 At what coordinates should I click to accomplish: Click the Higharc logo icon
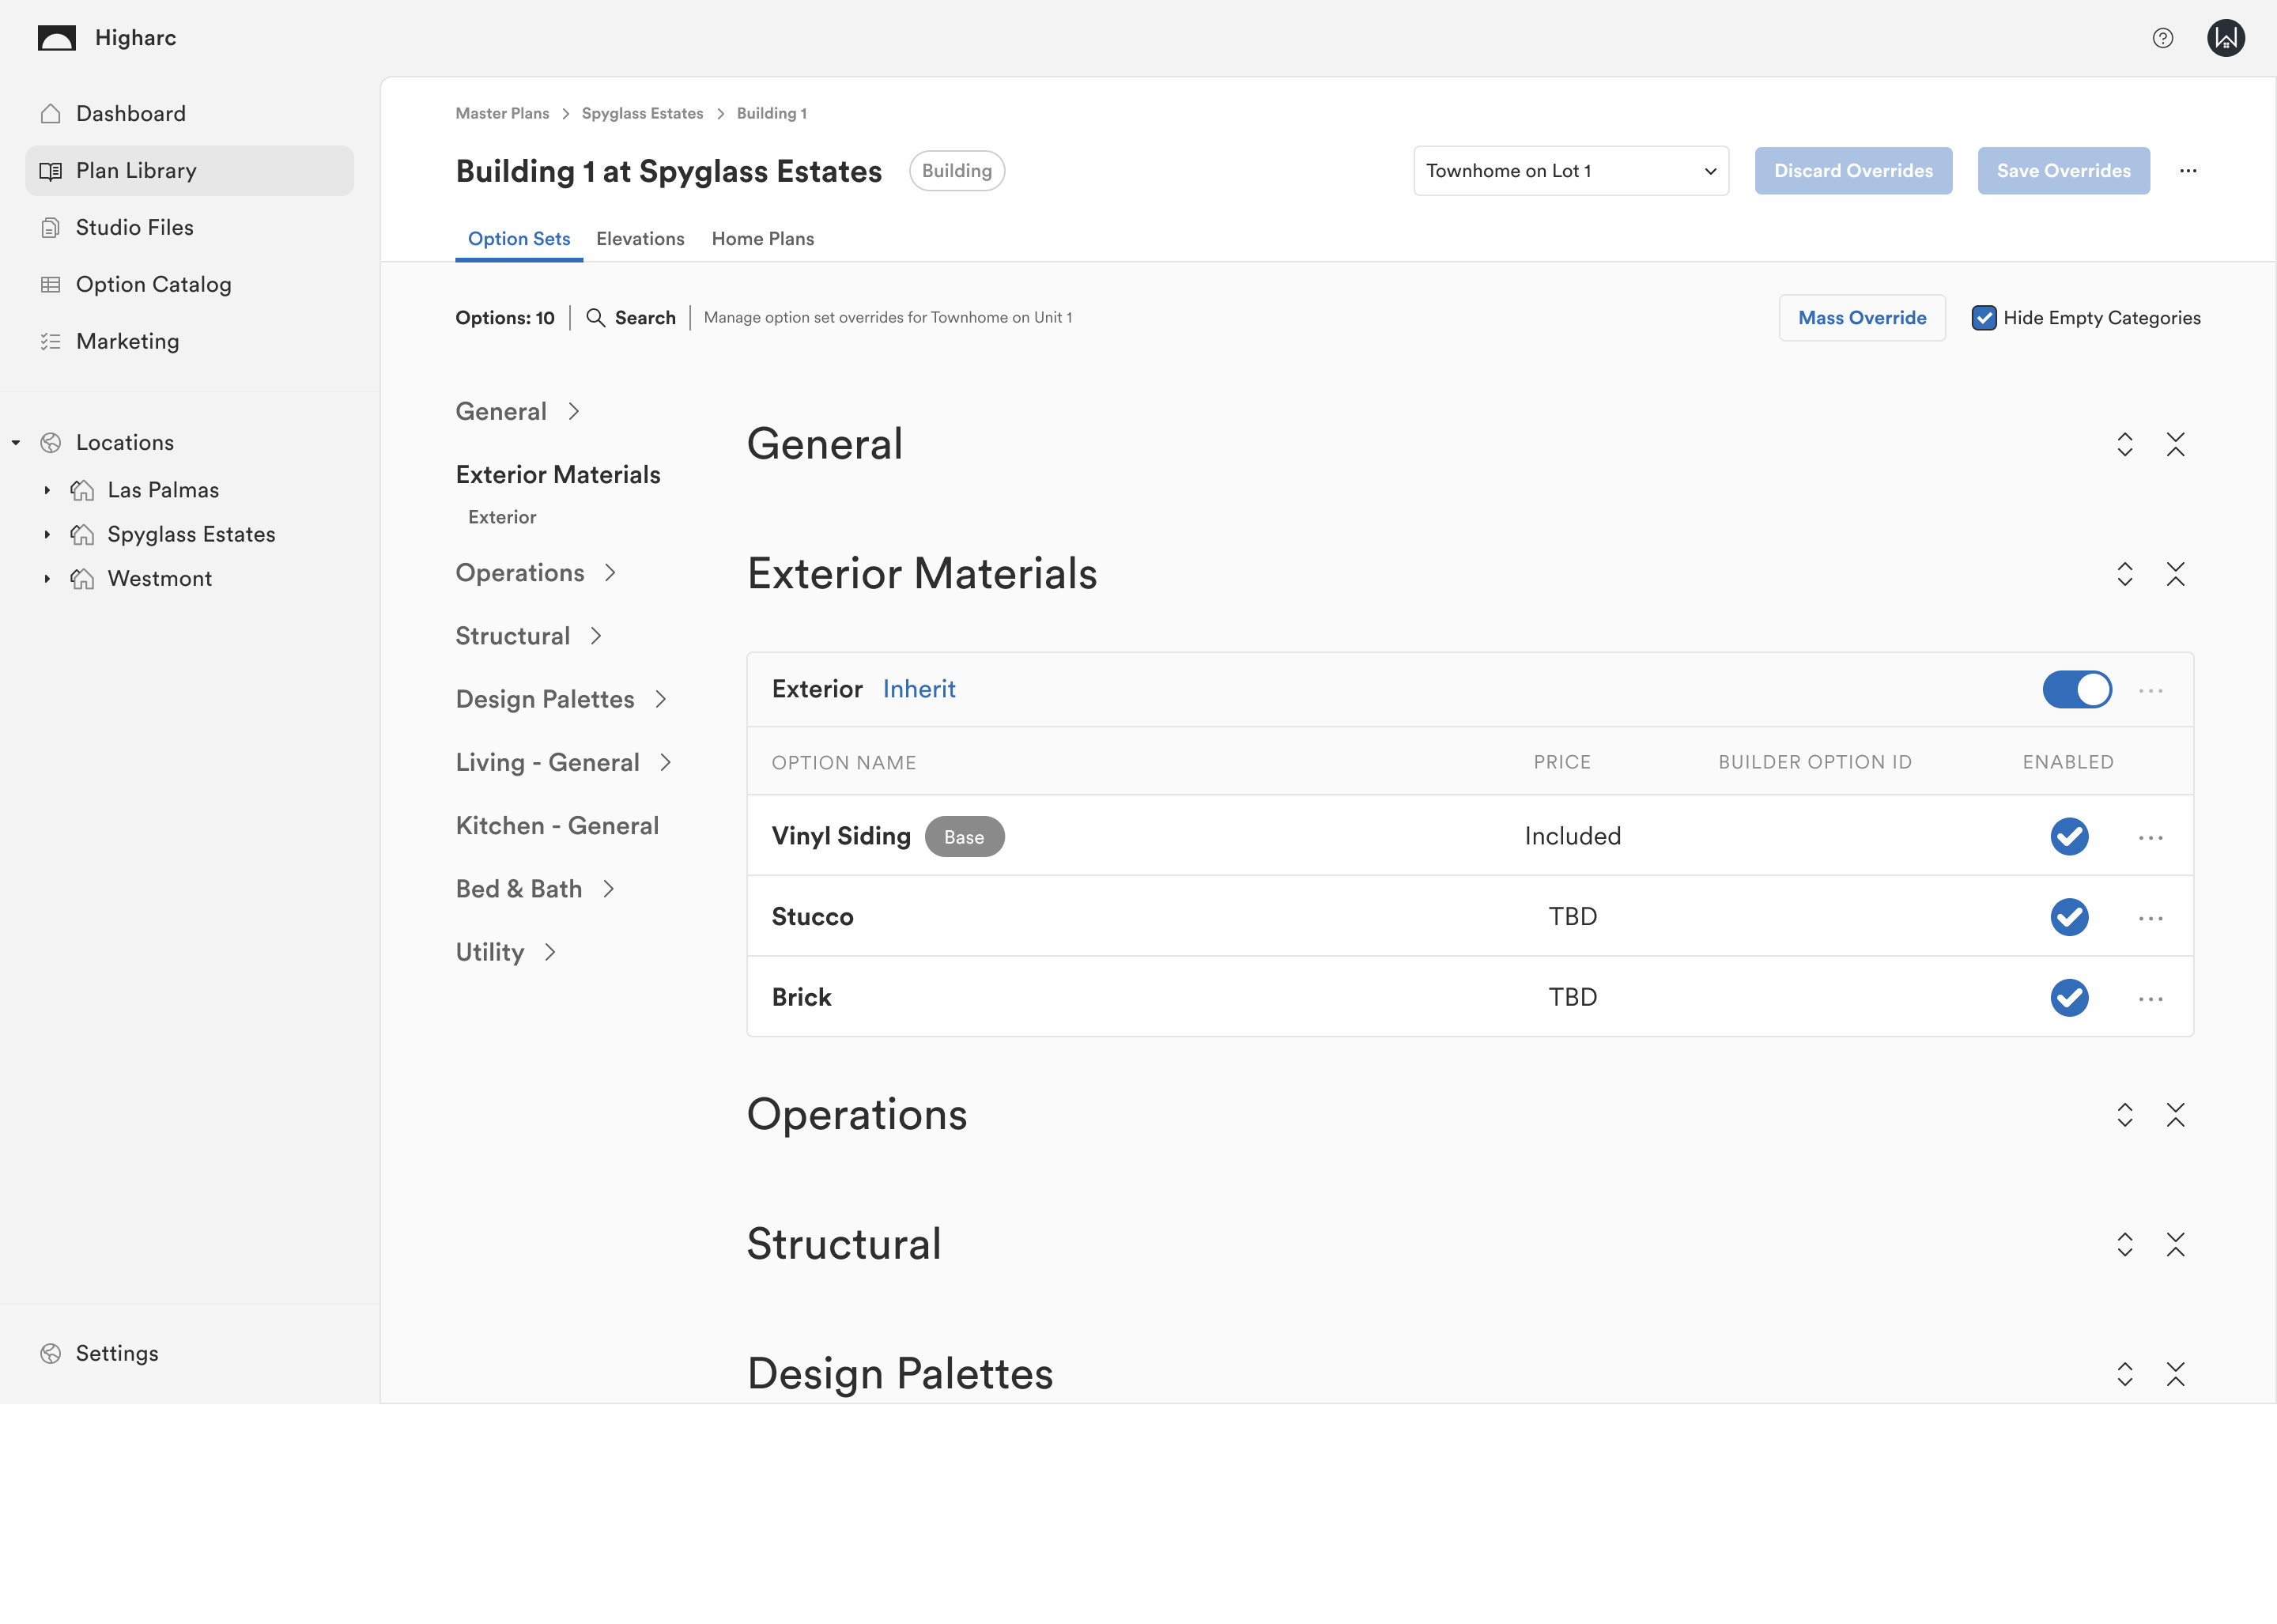pyautogui.click(x=57, y=38)
